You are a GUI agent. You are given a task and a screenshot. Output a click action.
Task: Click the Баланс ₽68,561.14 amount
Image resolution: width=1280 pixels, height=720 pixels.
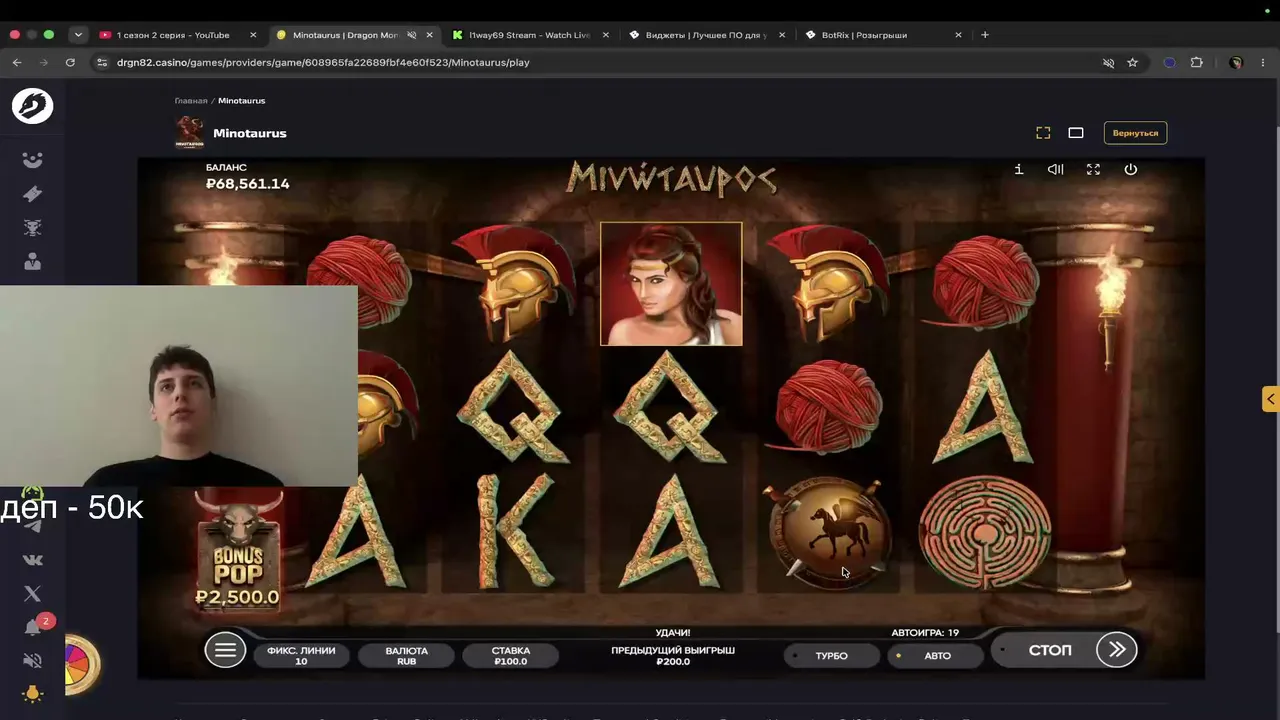pos(248,184)
